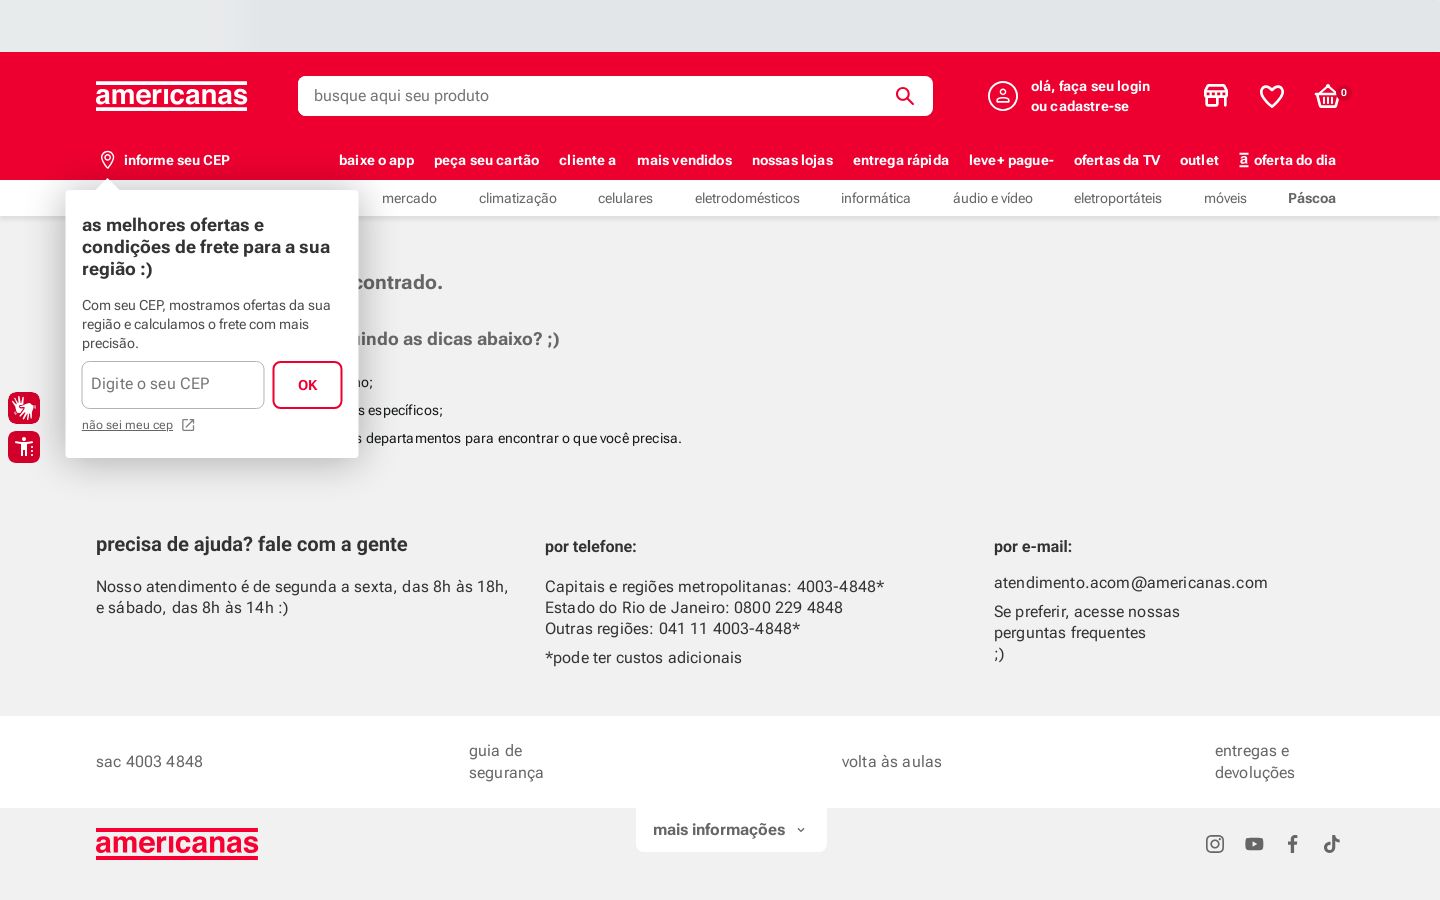Select the eletrodomésticos category

tap(747, 198)
